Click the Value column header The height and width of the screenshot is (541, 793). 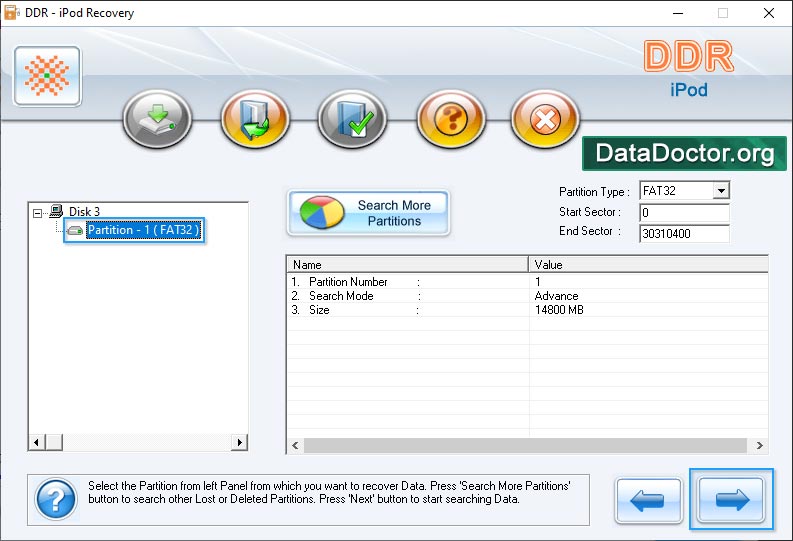point(648,264)
